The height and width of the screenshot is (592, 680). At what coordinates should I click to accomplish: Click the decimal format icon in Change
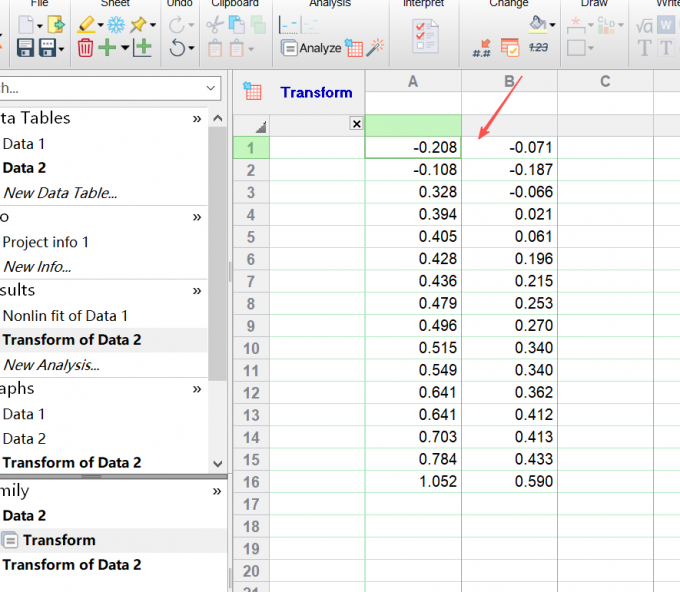point(482,47)
